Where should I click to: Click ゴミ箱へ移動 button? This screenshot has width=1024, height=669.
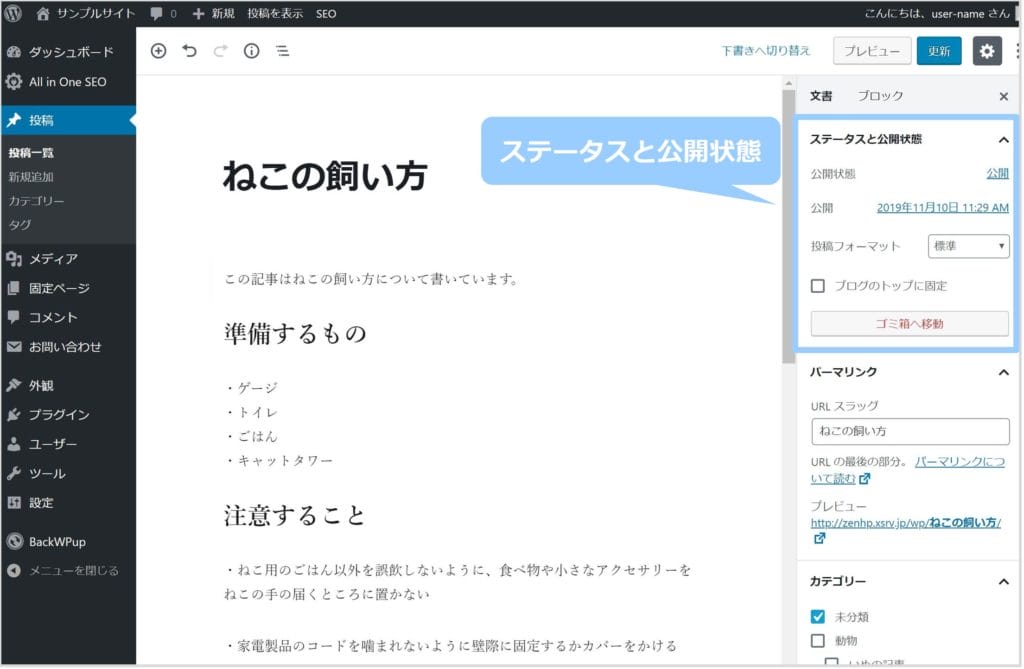coord(909,324)
